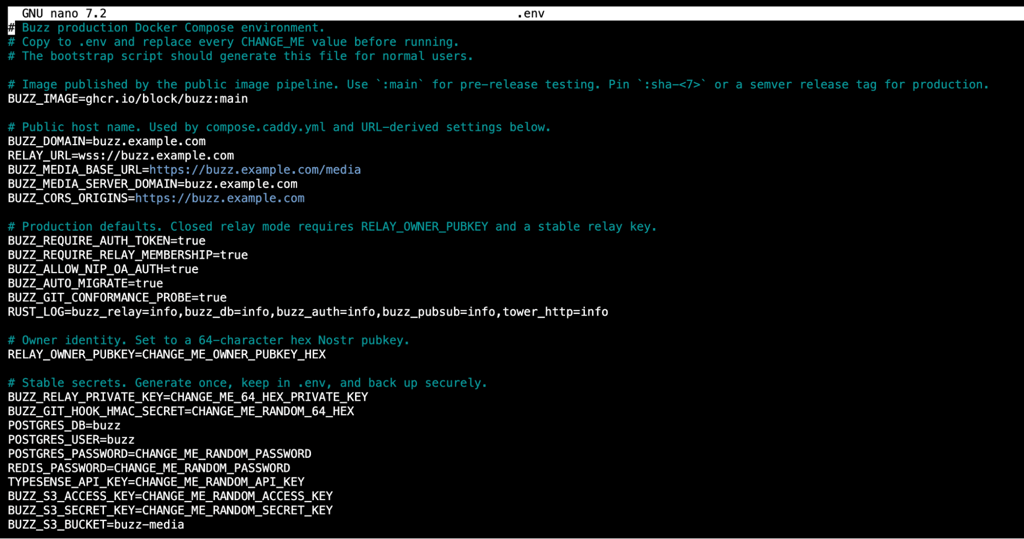This screenshot has width=1024, height=539.
Task: Click the BUZZ_MEDIA_SERVER_DOMAIN line
Action: [x=153, y=184]
